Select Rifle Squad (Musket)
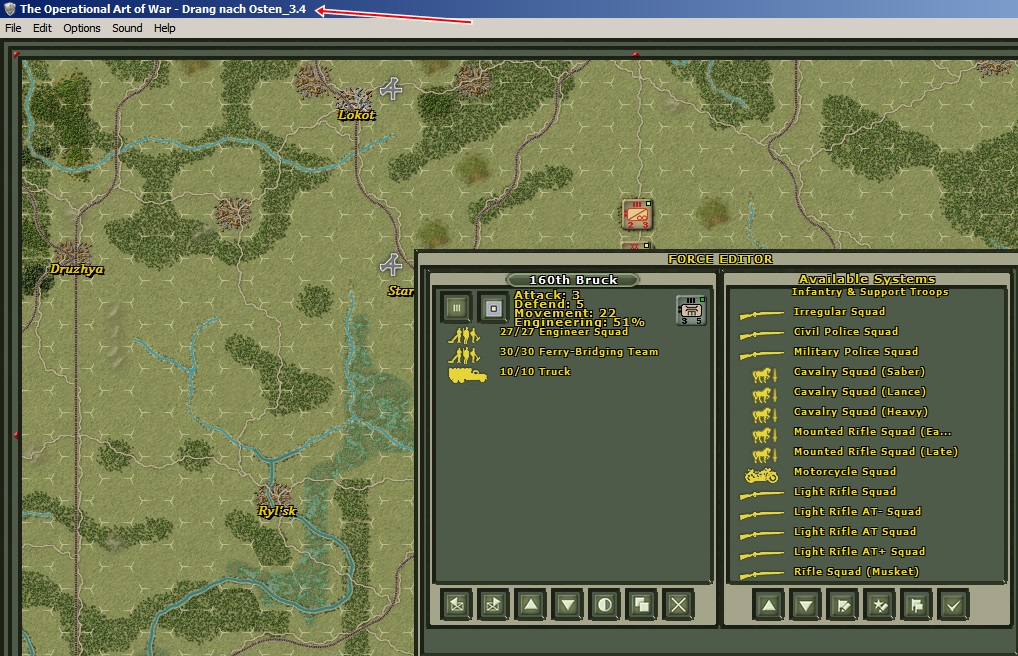1018x656 pixels. pyautogui.click(x=856, y=572)
